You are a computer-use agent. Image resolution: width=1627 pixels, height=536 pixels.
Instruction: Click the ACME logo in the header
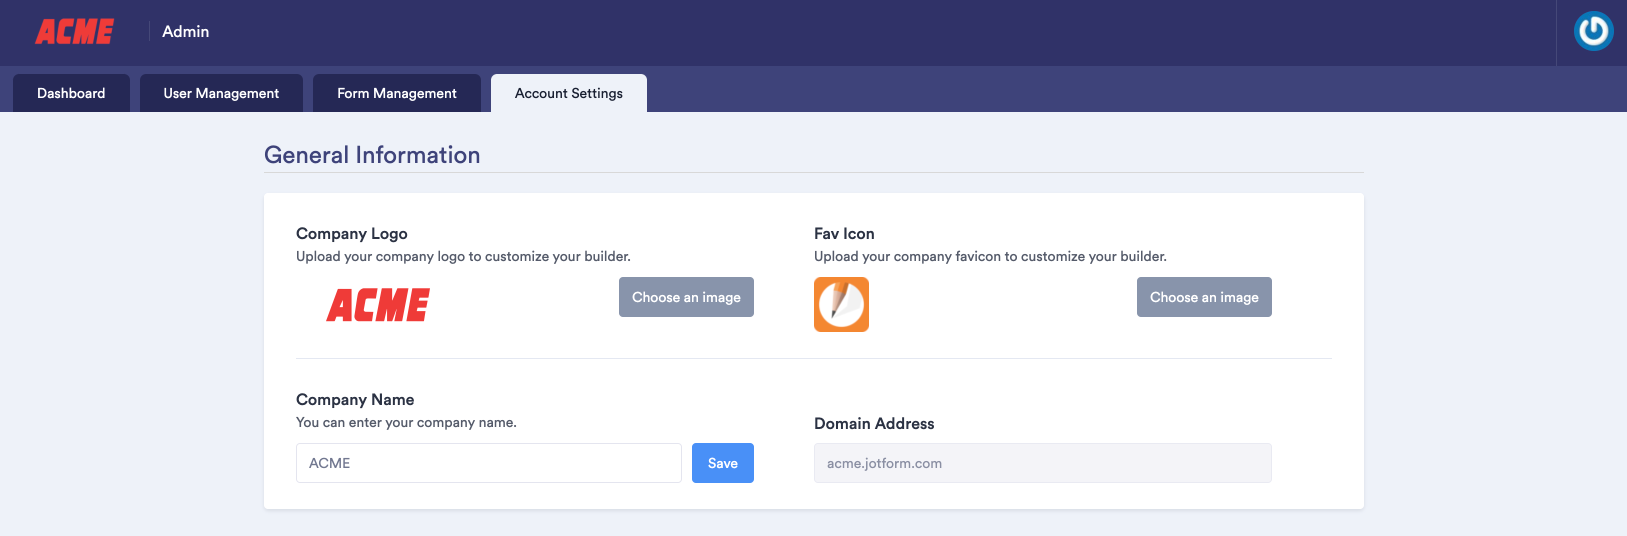[x=75, y=32]
